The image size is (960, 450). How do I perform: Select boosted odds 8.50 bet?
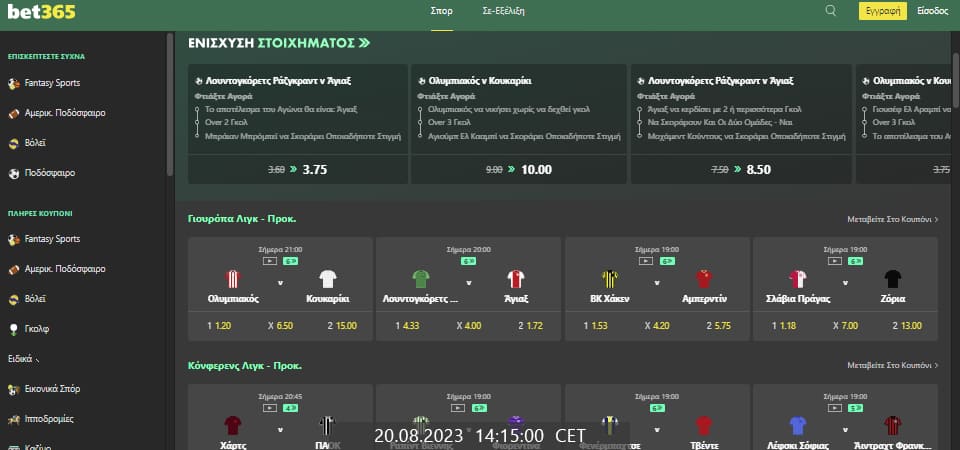[741, 170]
